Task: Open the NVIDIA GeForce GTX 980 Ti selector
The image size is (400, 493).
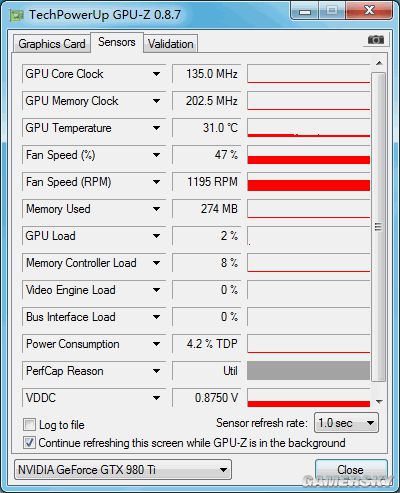Action: point(123,470)
